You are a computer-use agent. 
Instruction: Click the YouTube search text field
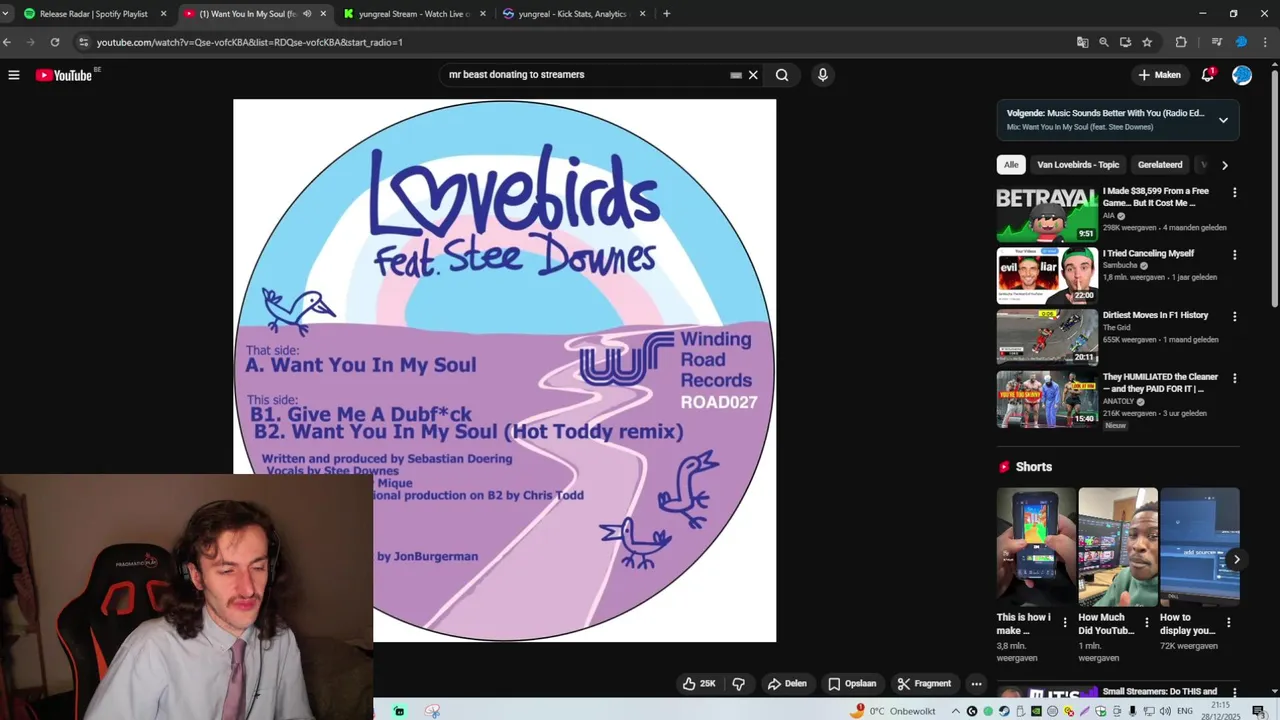(x=585, y=75)
